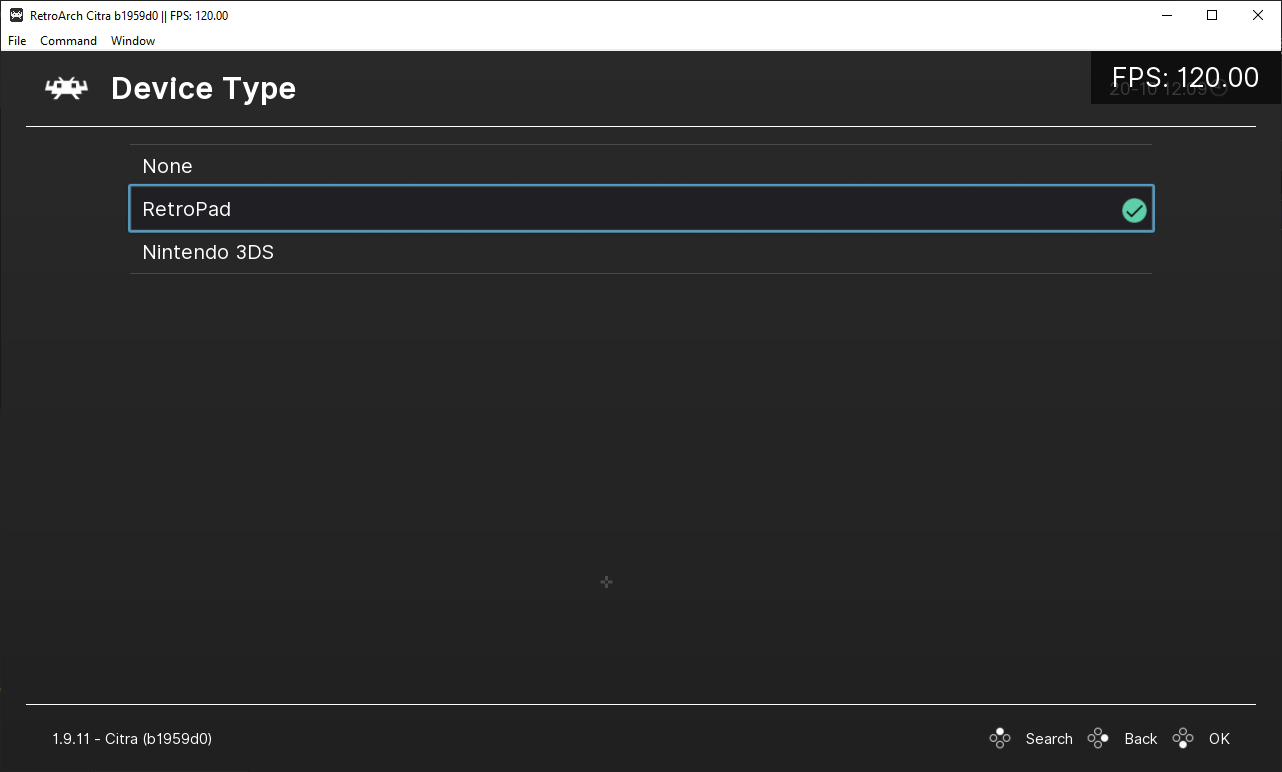Click the green checkmark on RetroPad

point(1133,210)
